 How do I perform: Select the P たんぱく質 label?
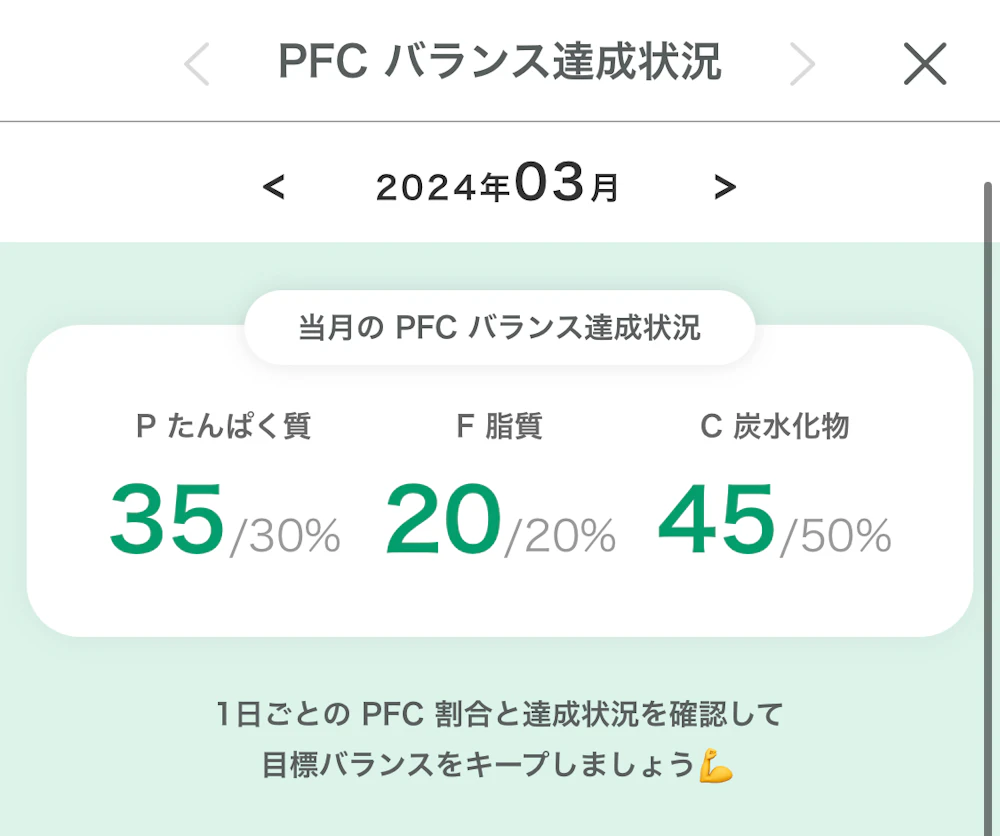click(x=224, y=426)
